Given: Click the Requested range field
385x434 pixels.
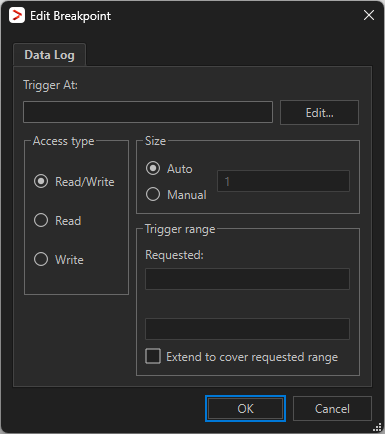Looking at the screenshot, I should [247, 279].
